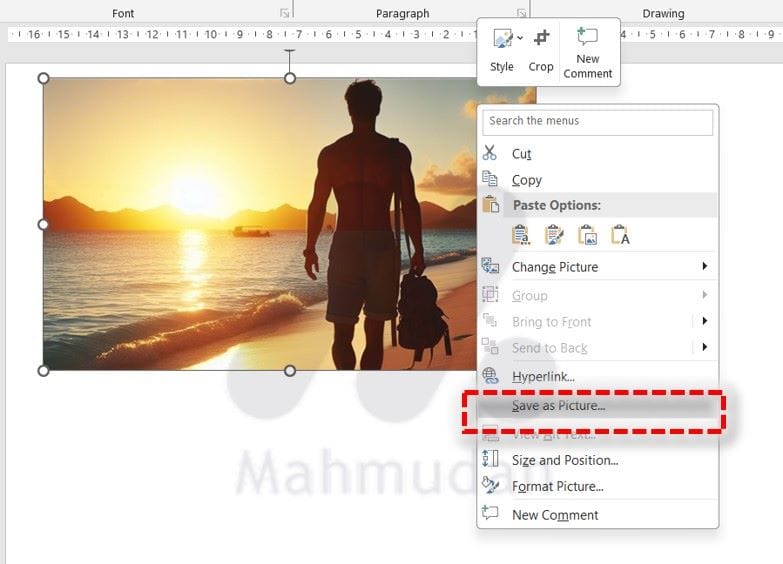
Task: Expand the Style dropdown arrow
Action: (520, 38)
